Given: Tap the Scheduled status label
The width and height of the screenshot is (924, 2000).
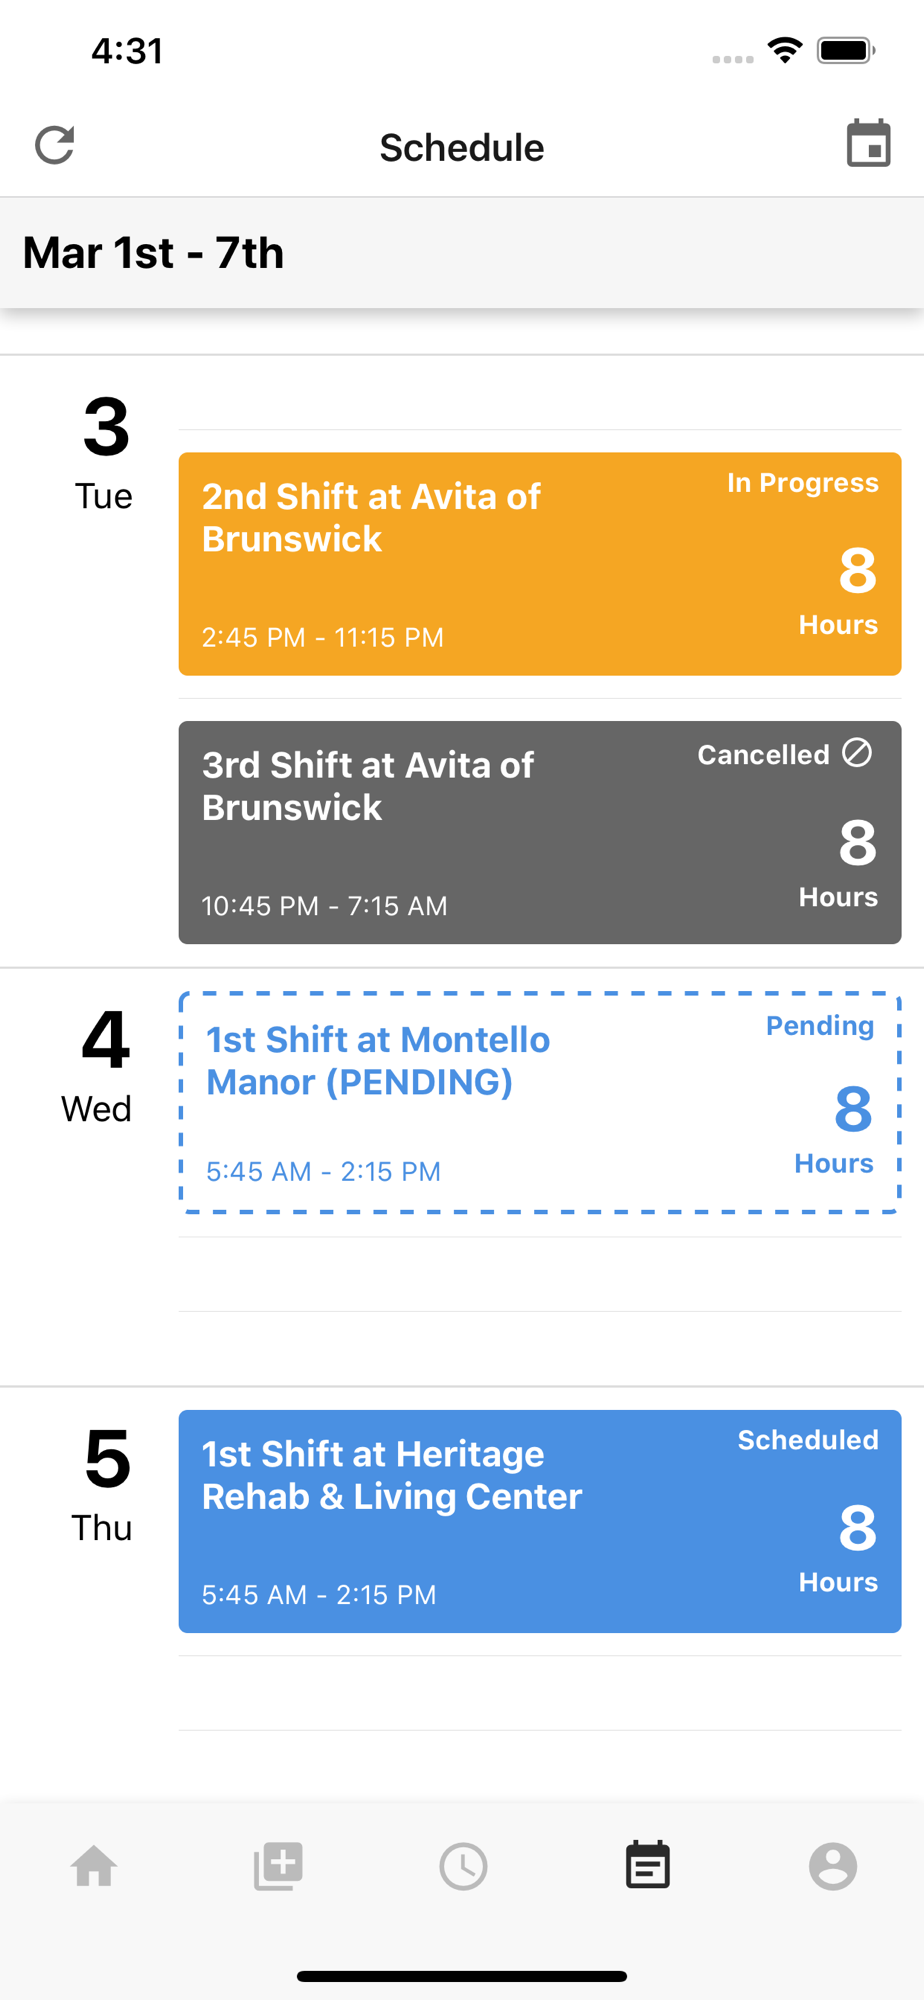Looking at the screenshot, I should coord(808,1440).
